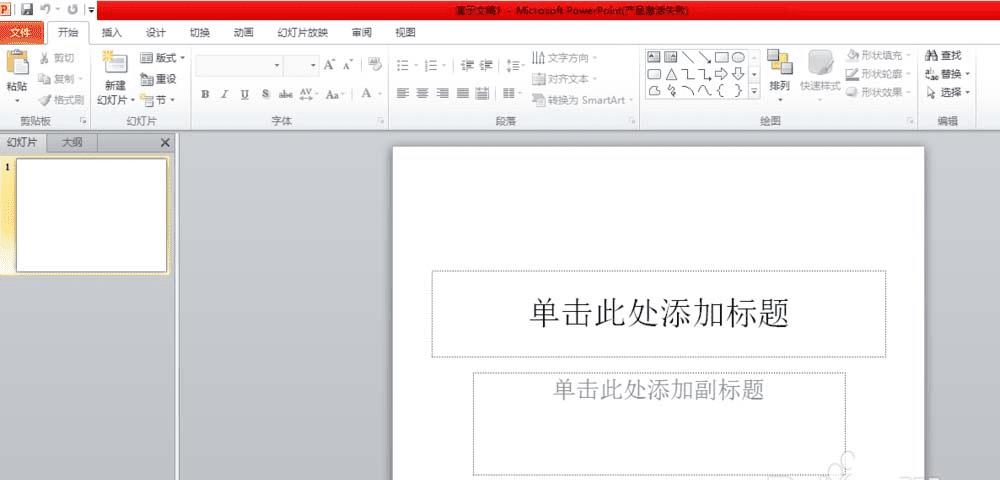Click the Increase Font Size icon
The height and width of the screenshot is (480, 1000).
coord(329,65)
